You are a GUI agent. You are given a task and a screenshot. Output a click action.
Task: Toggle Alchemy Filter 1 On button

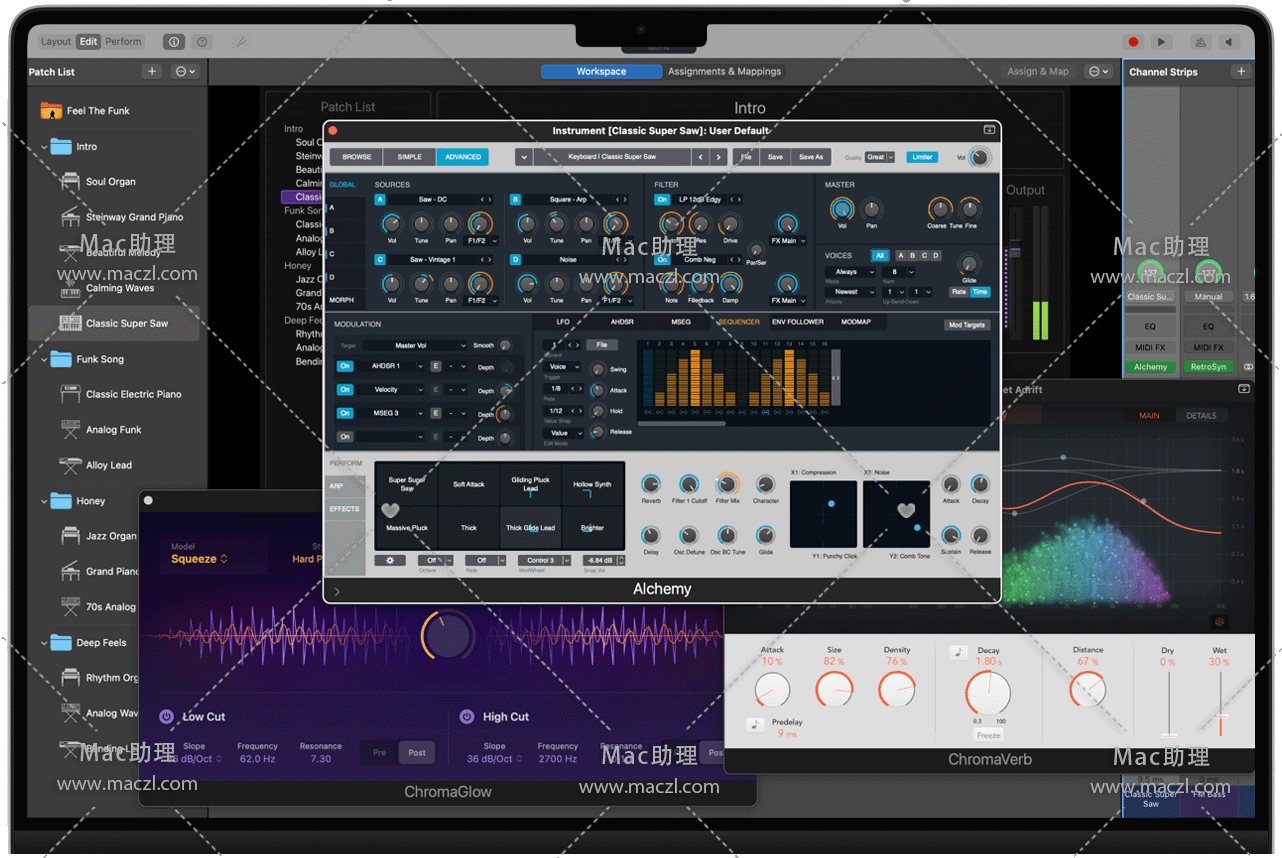pyautogui.click(x=662, y=200)
